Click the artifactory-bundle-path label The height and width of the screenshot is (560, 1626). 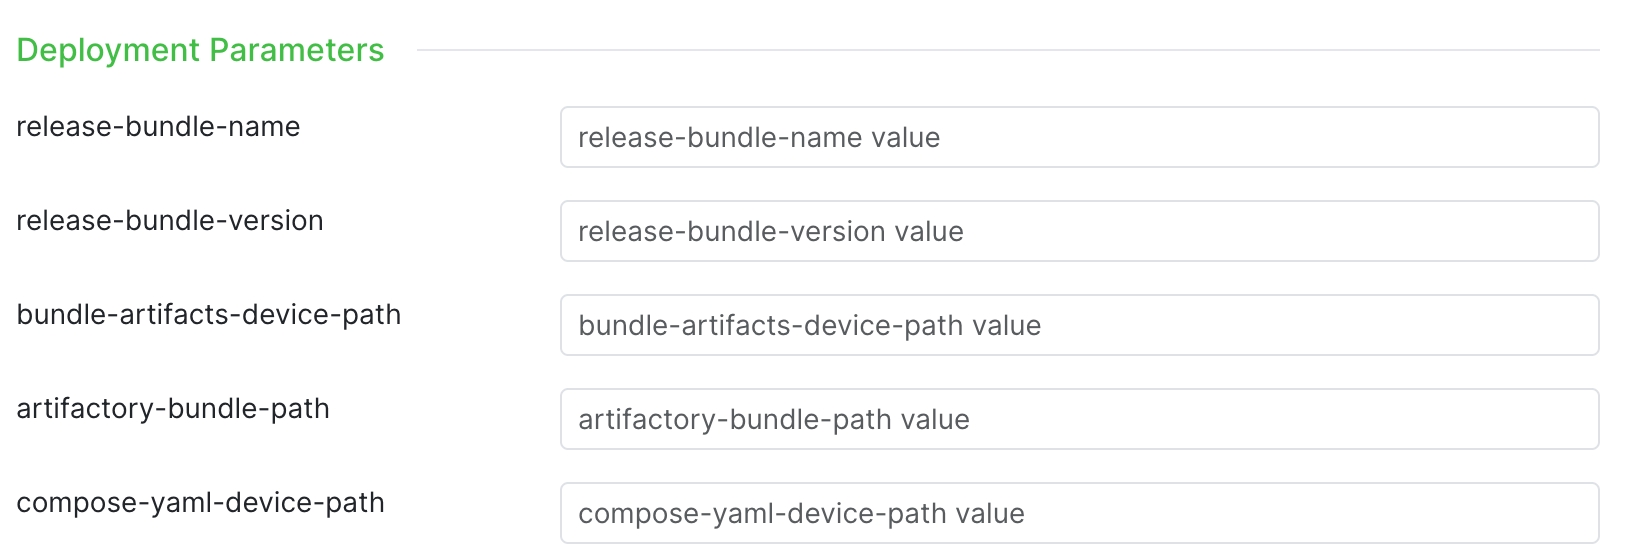pos(173,409)
